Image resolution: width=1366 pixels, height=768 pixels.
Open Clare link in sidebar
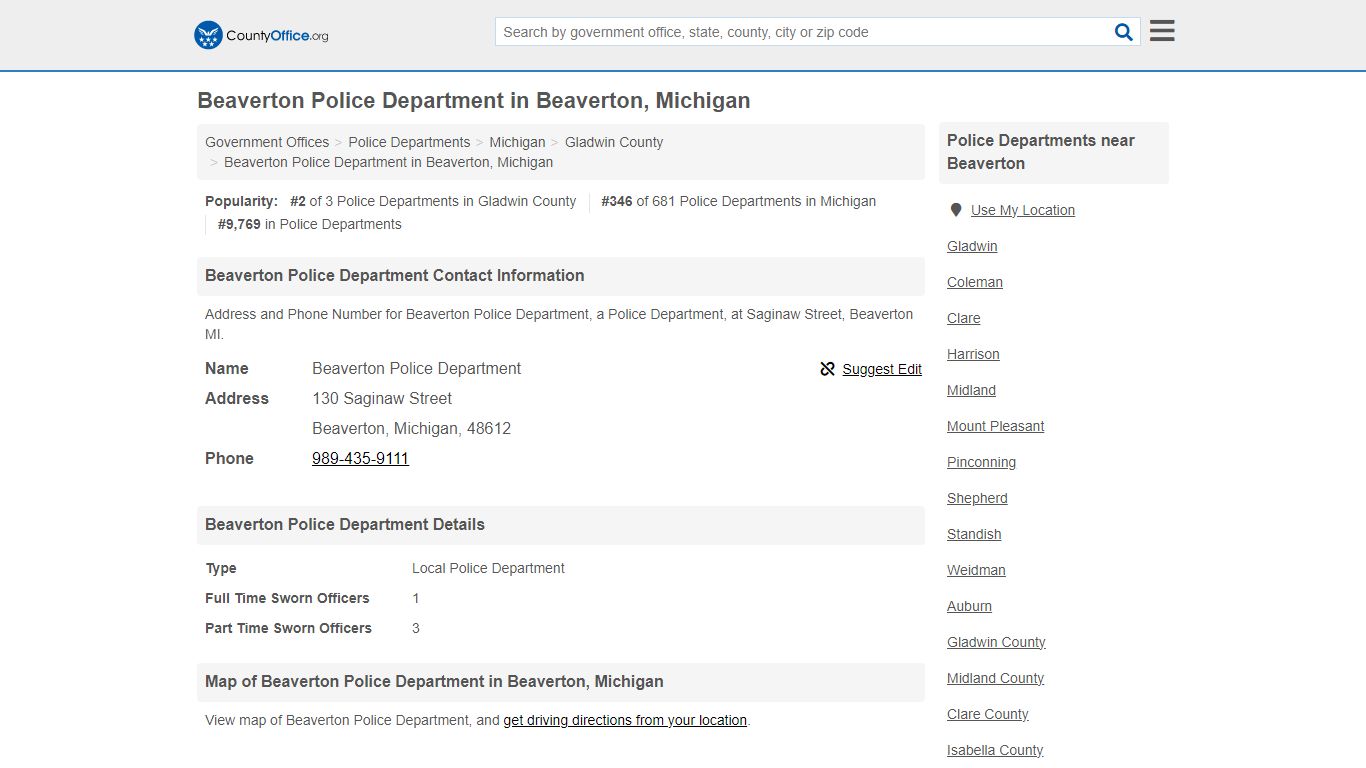pos(964,318)
